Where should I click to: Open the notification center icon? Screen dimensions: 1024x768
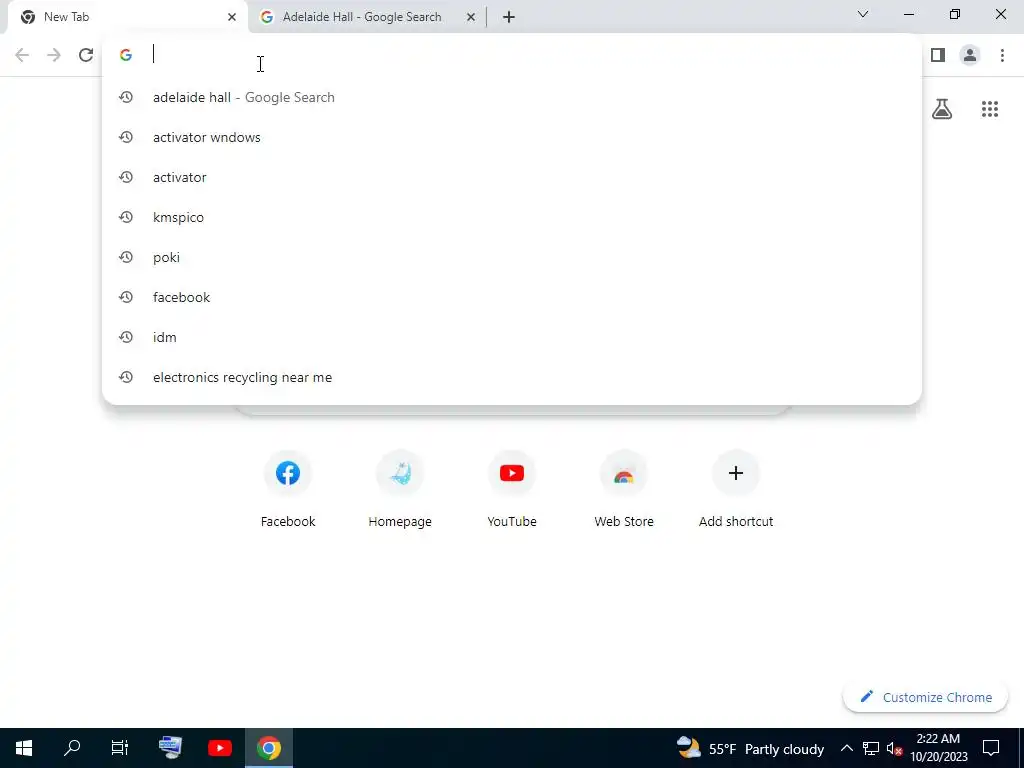point(991,748)
